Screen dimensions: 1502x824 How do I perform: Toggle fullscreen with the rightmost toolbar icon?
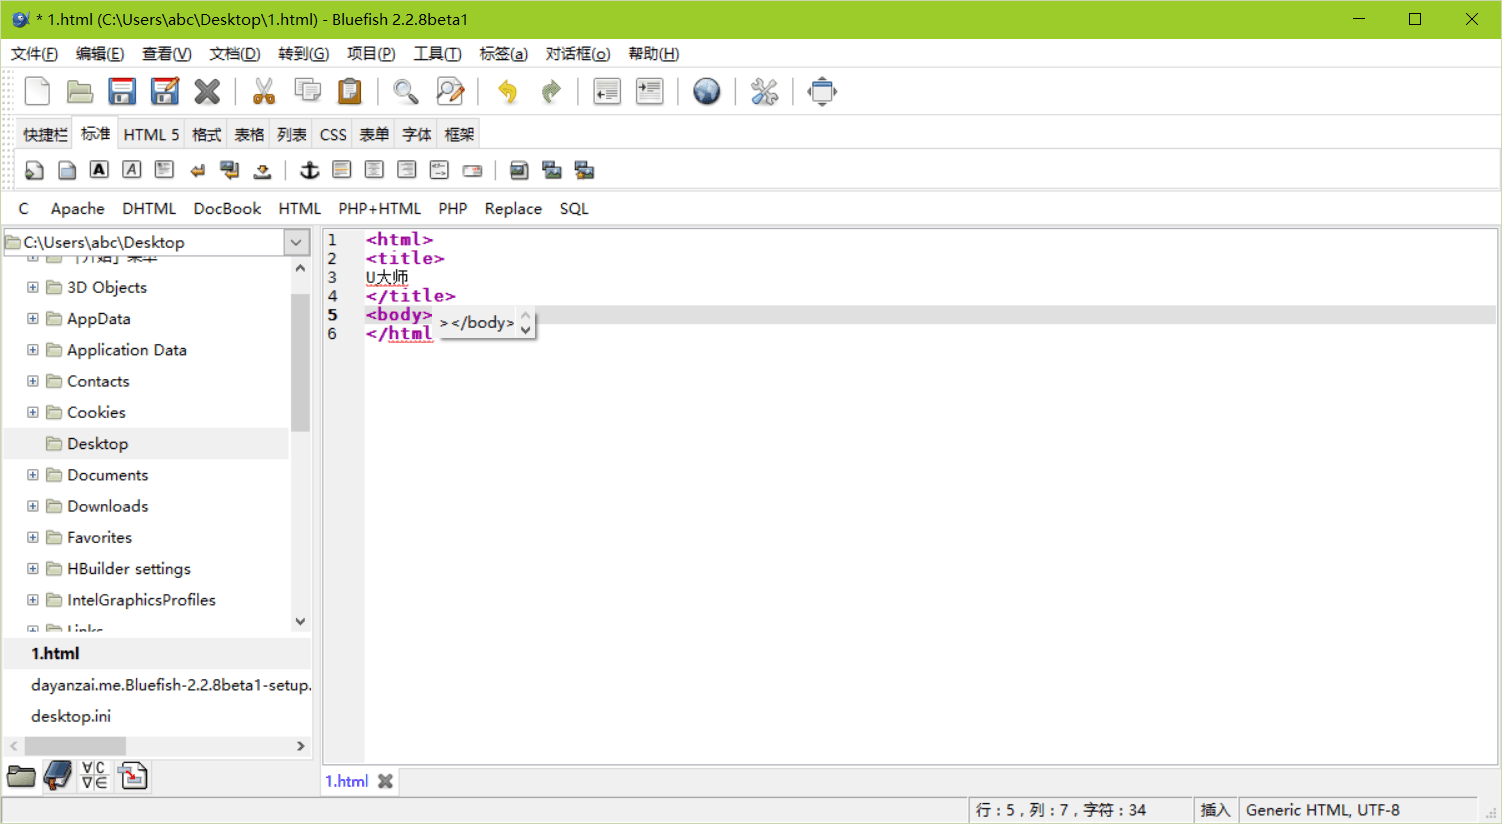[822, 92]
